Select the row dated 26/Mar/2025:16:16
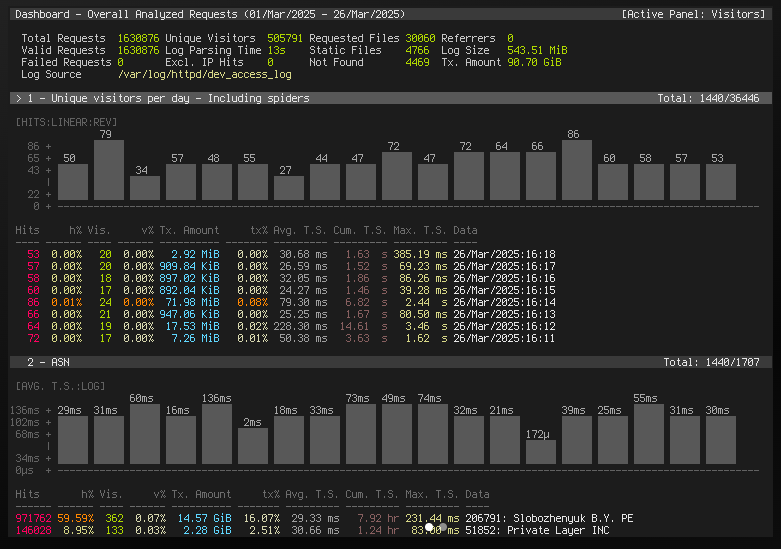 pos(285,278)
